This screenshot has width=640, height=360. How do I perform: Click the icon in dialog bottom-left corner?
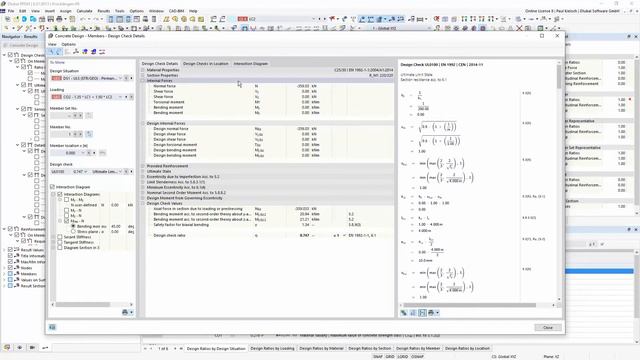tap(52, 327)
